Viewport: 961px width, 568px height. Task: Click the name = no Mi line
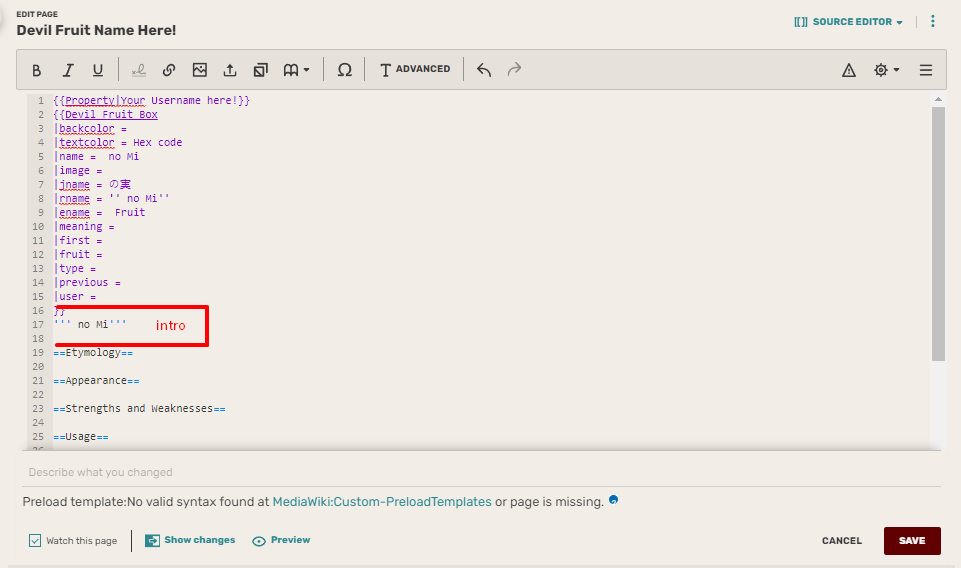(x=96, y=157)
